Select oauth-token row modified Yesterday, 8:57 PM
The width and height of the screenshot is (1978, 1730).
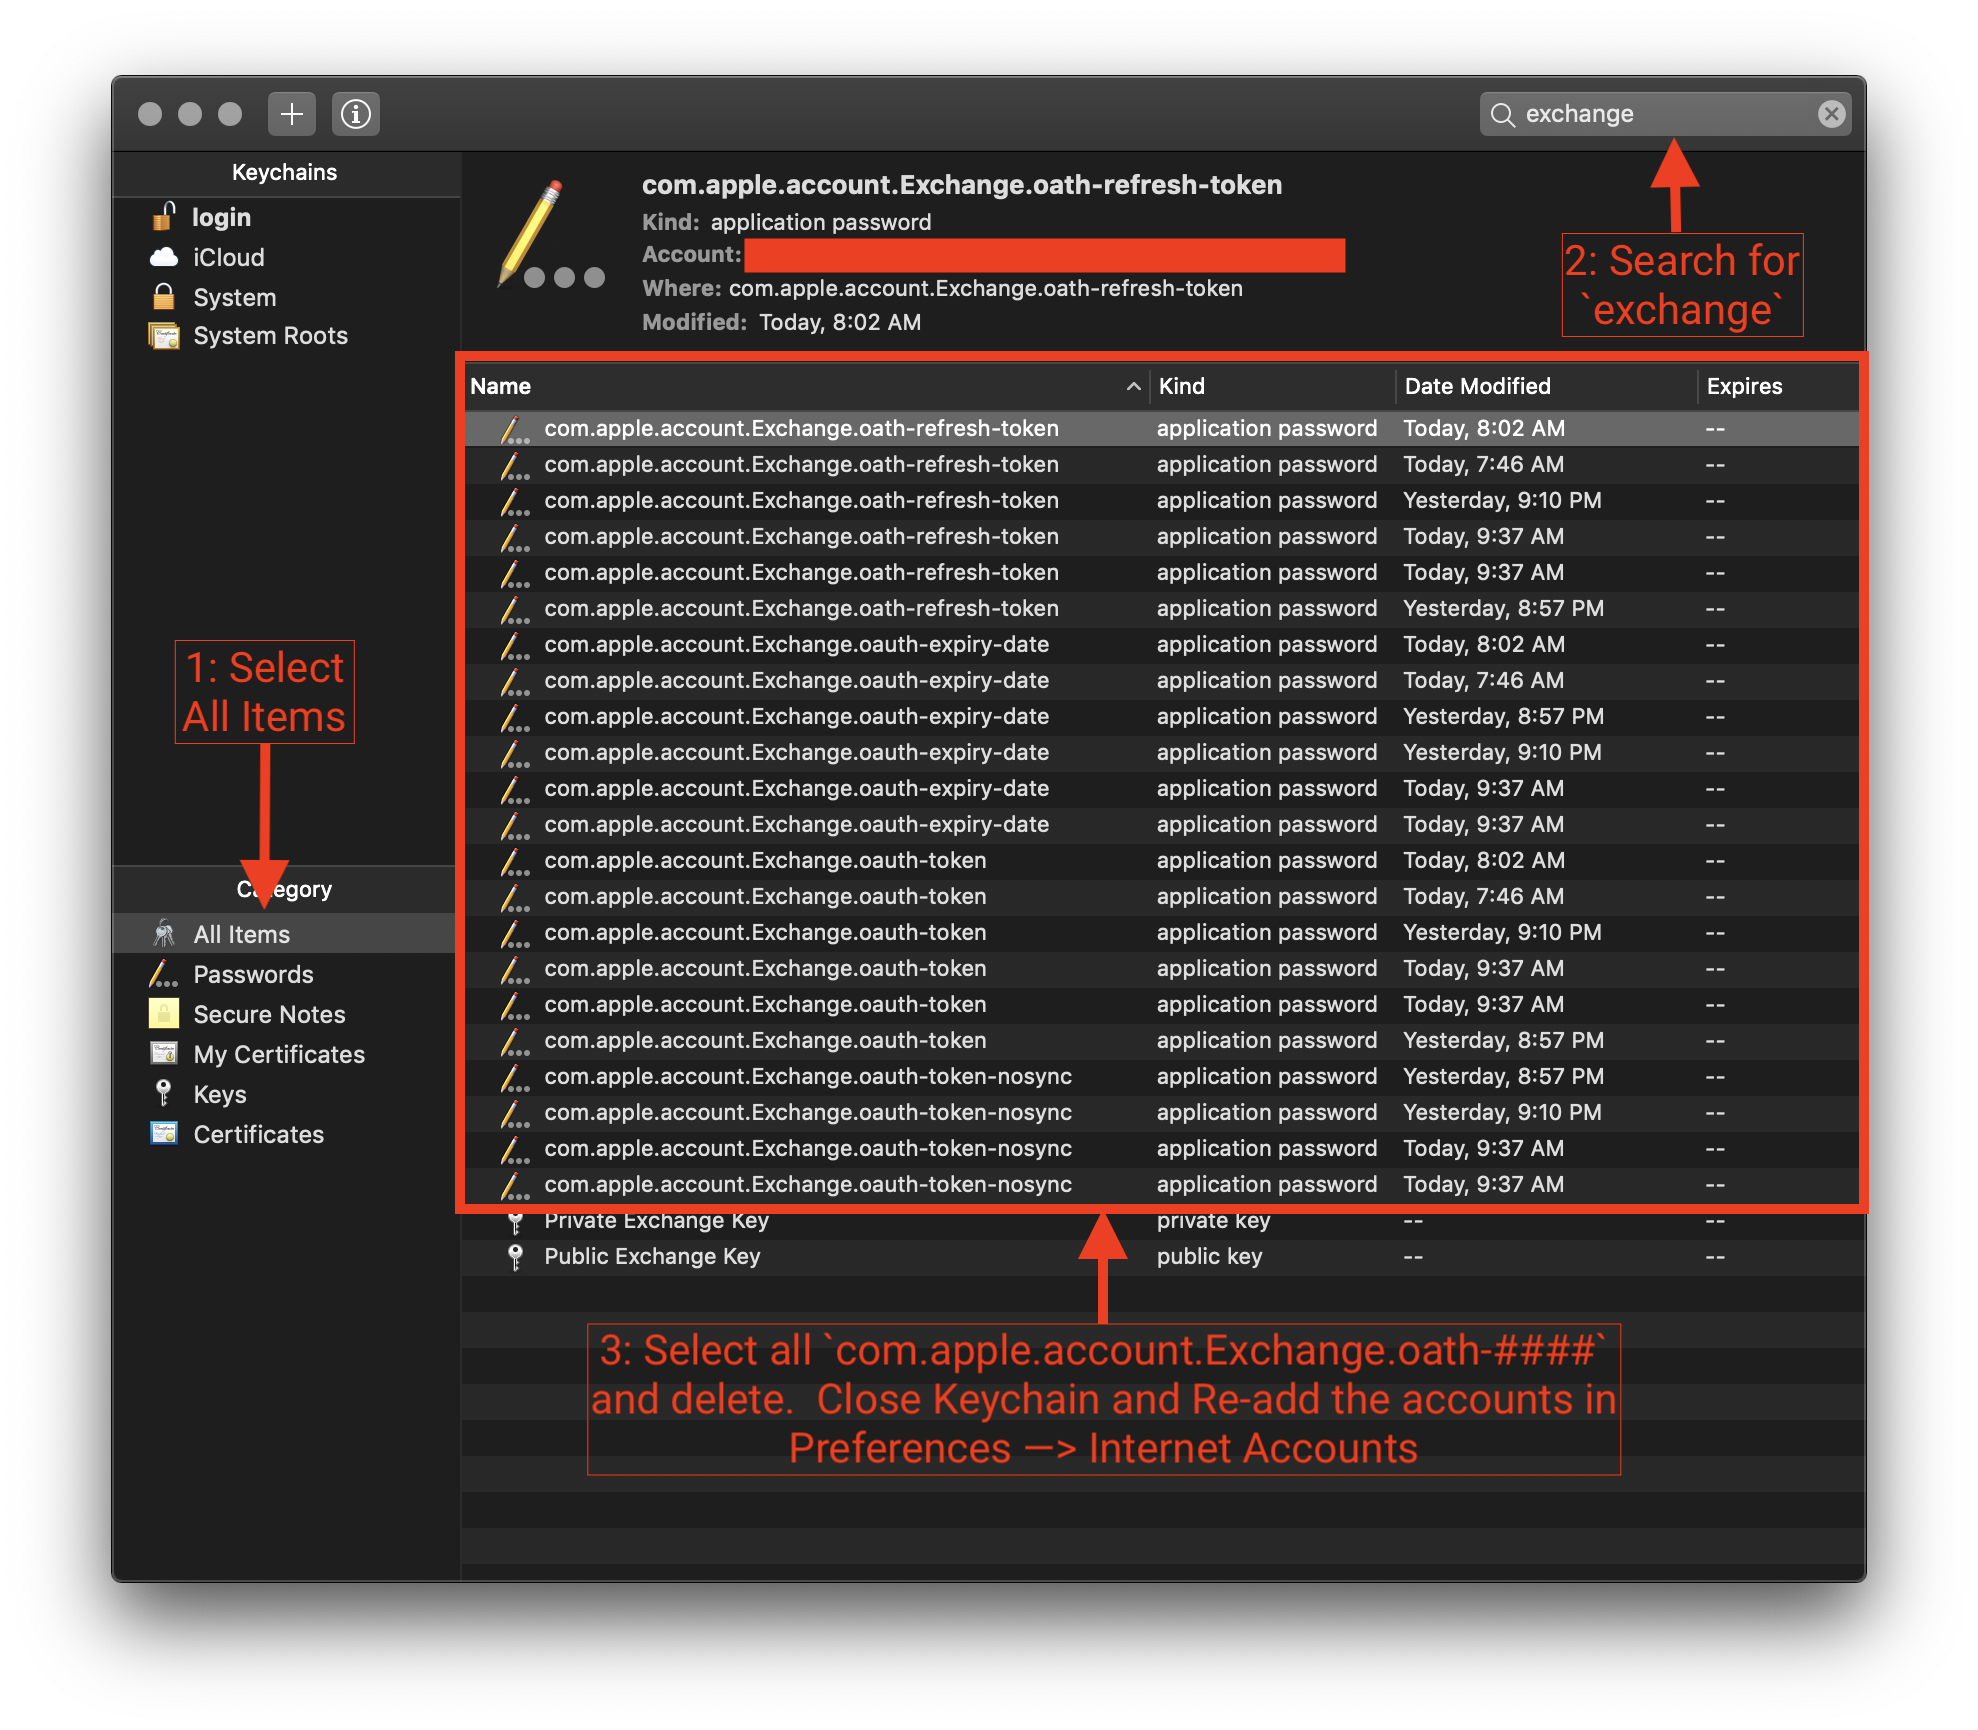click(x=1161, y=1040)
